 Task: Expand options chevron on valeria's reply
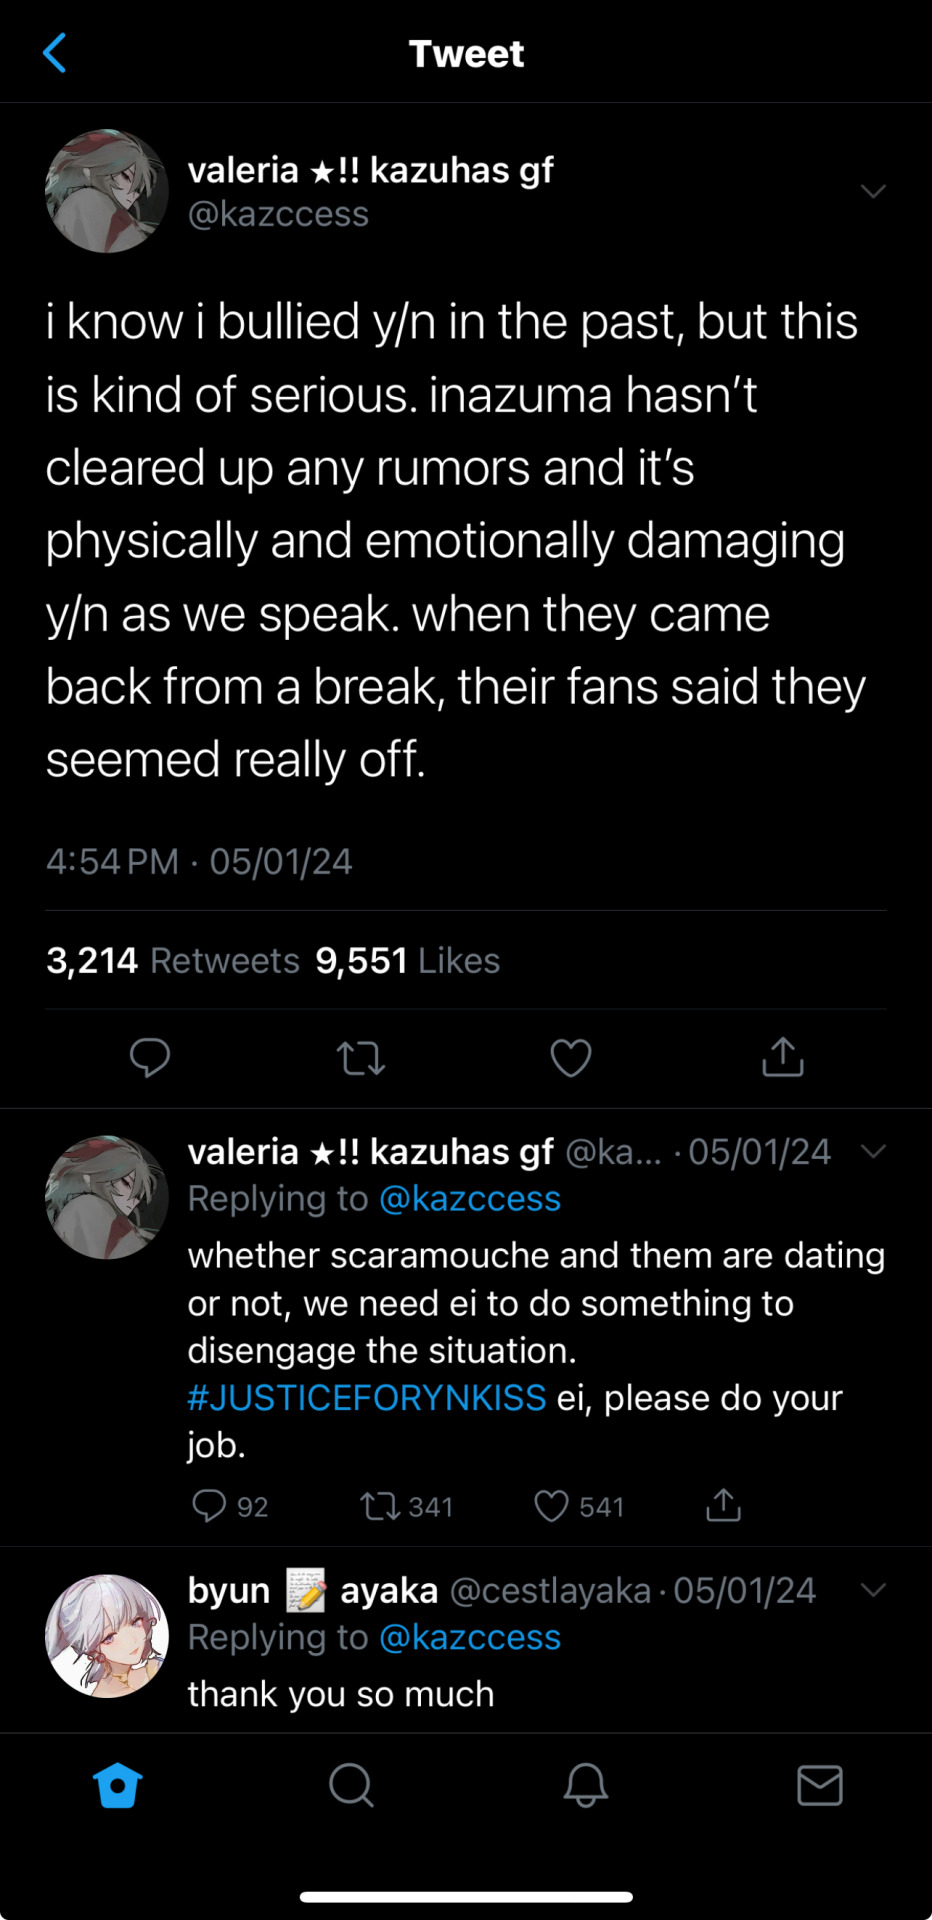pos(873,1152)
